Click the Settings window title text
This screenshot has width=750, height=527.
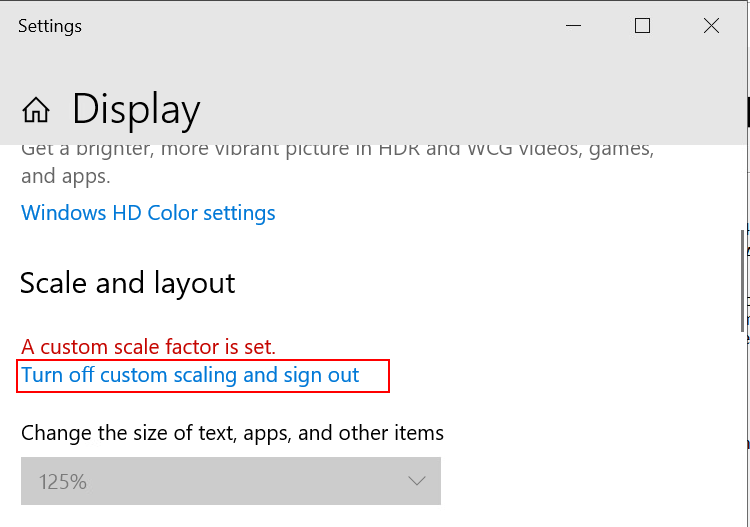coord(50,27)
